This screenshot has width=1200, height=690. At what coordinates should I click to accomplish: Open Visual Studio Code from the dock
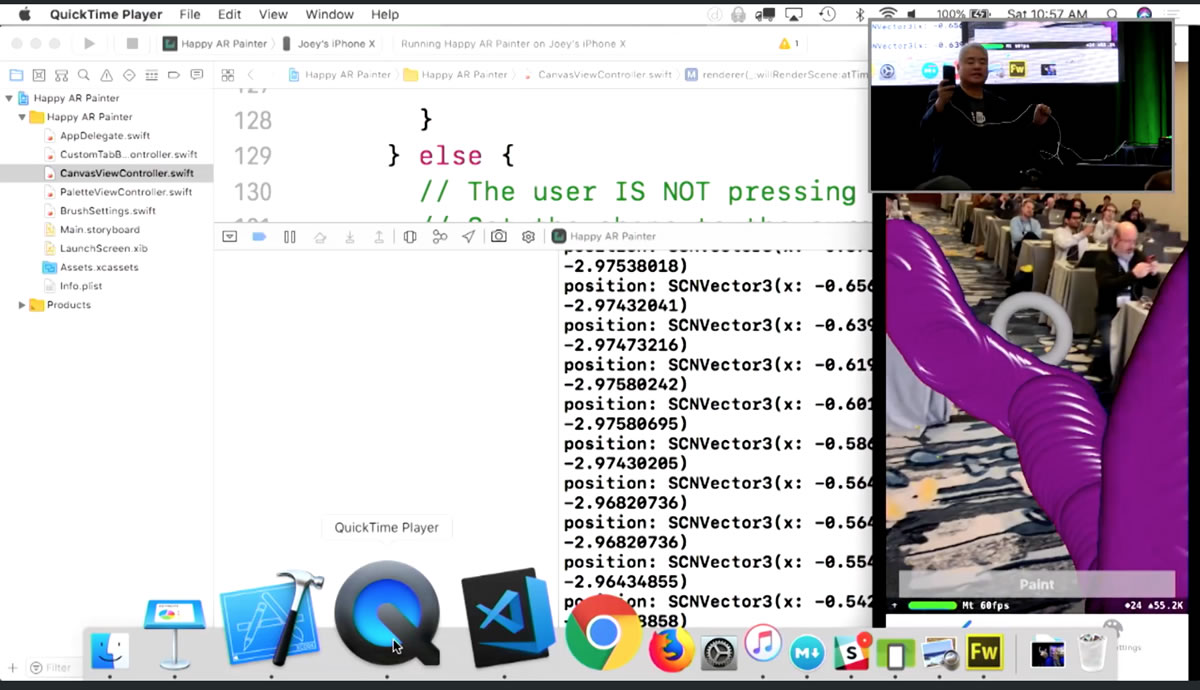508,617
